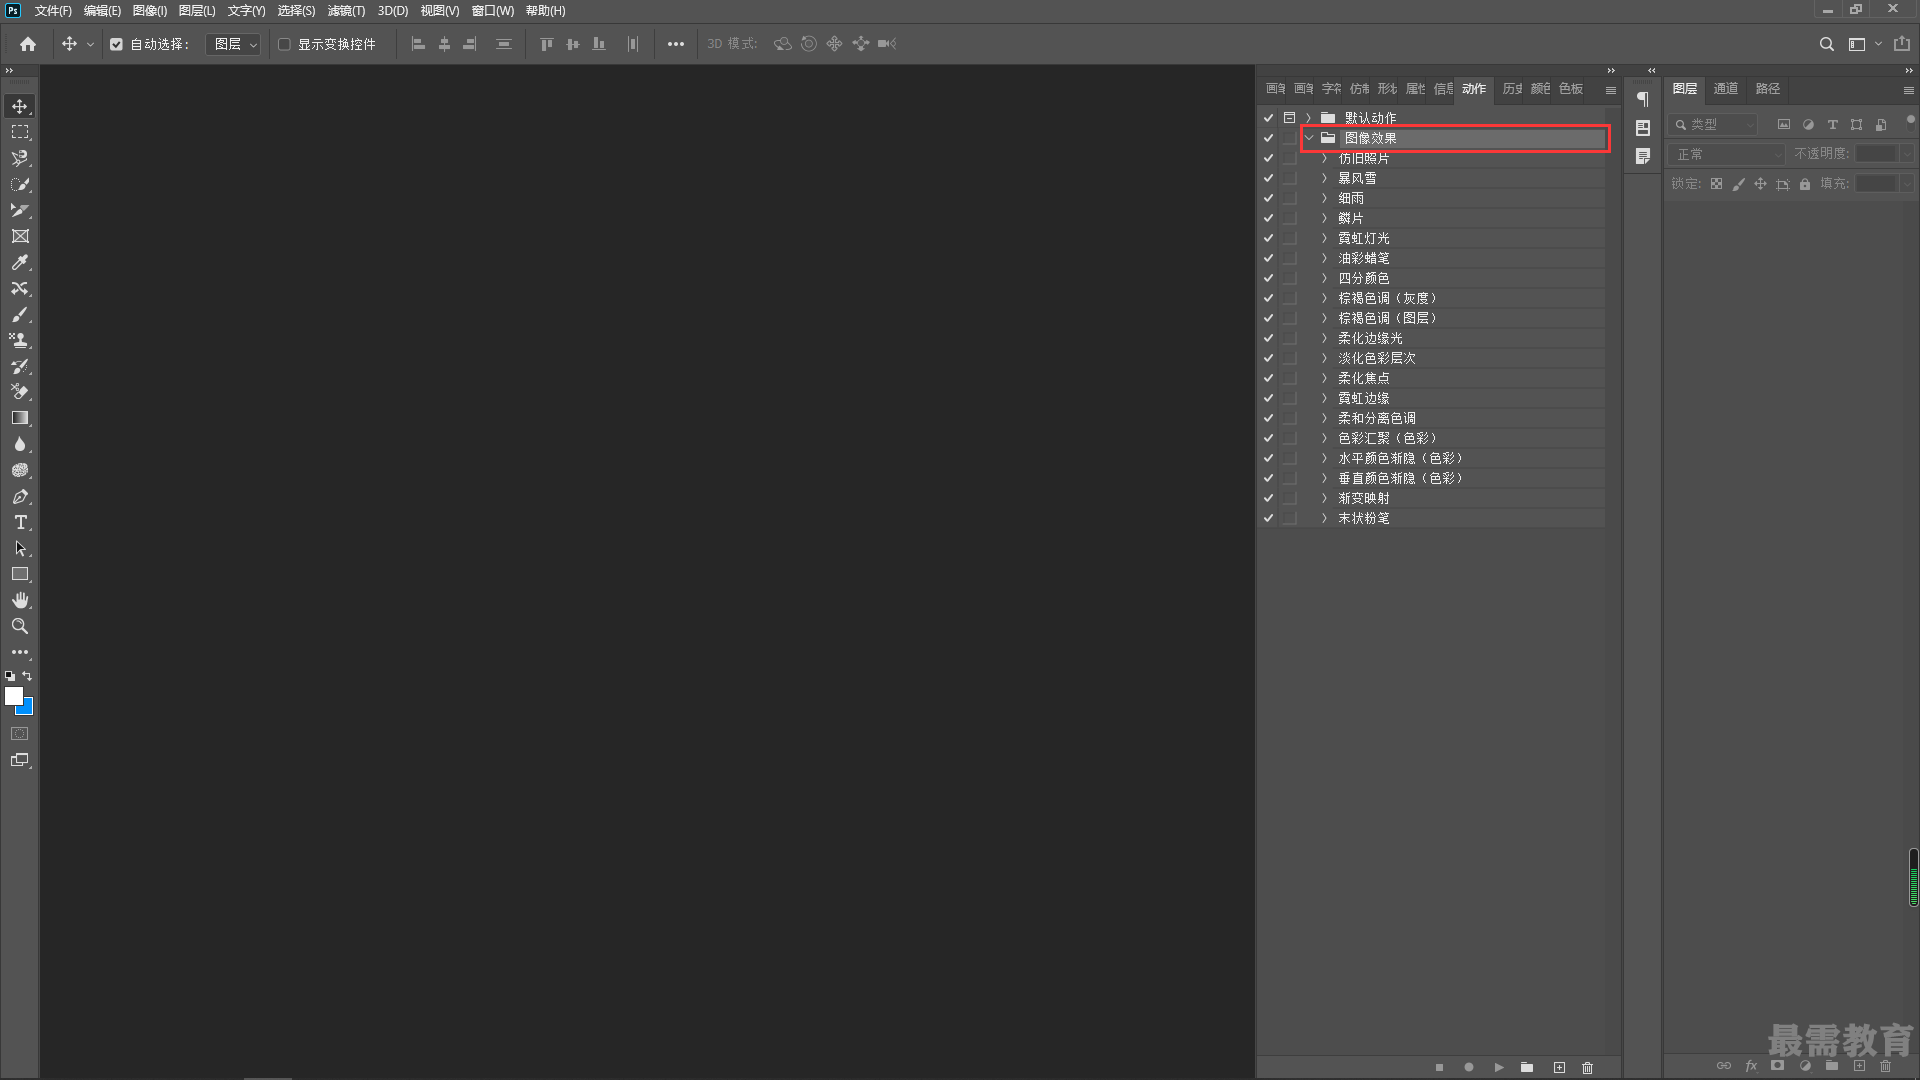This screenshot has height=1080, width=1920.
Task: Expand the 鳞片 action
Action: (1324, 218)
